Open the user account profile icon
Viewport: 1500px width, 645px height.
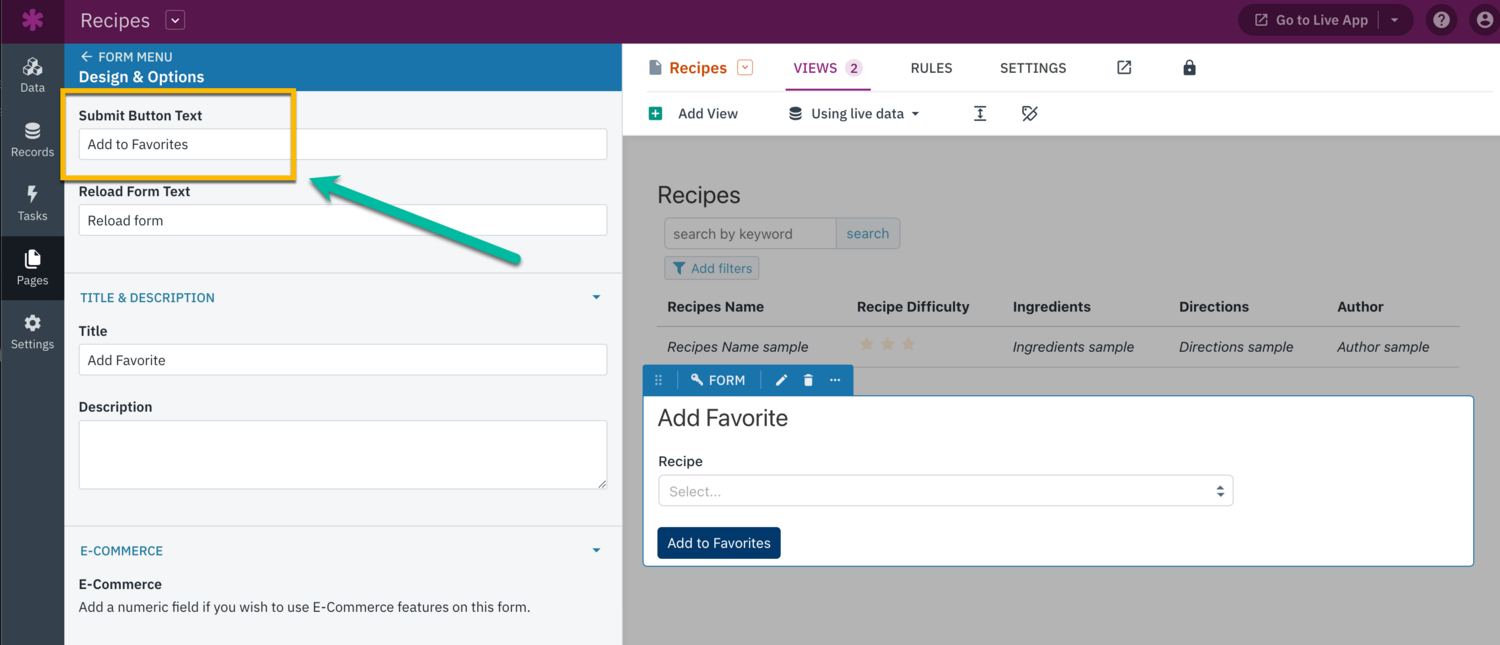click(1485, 20)
